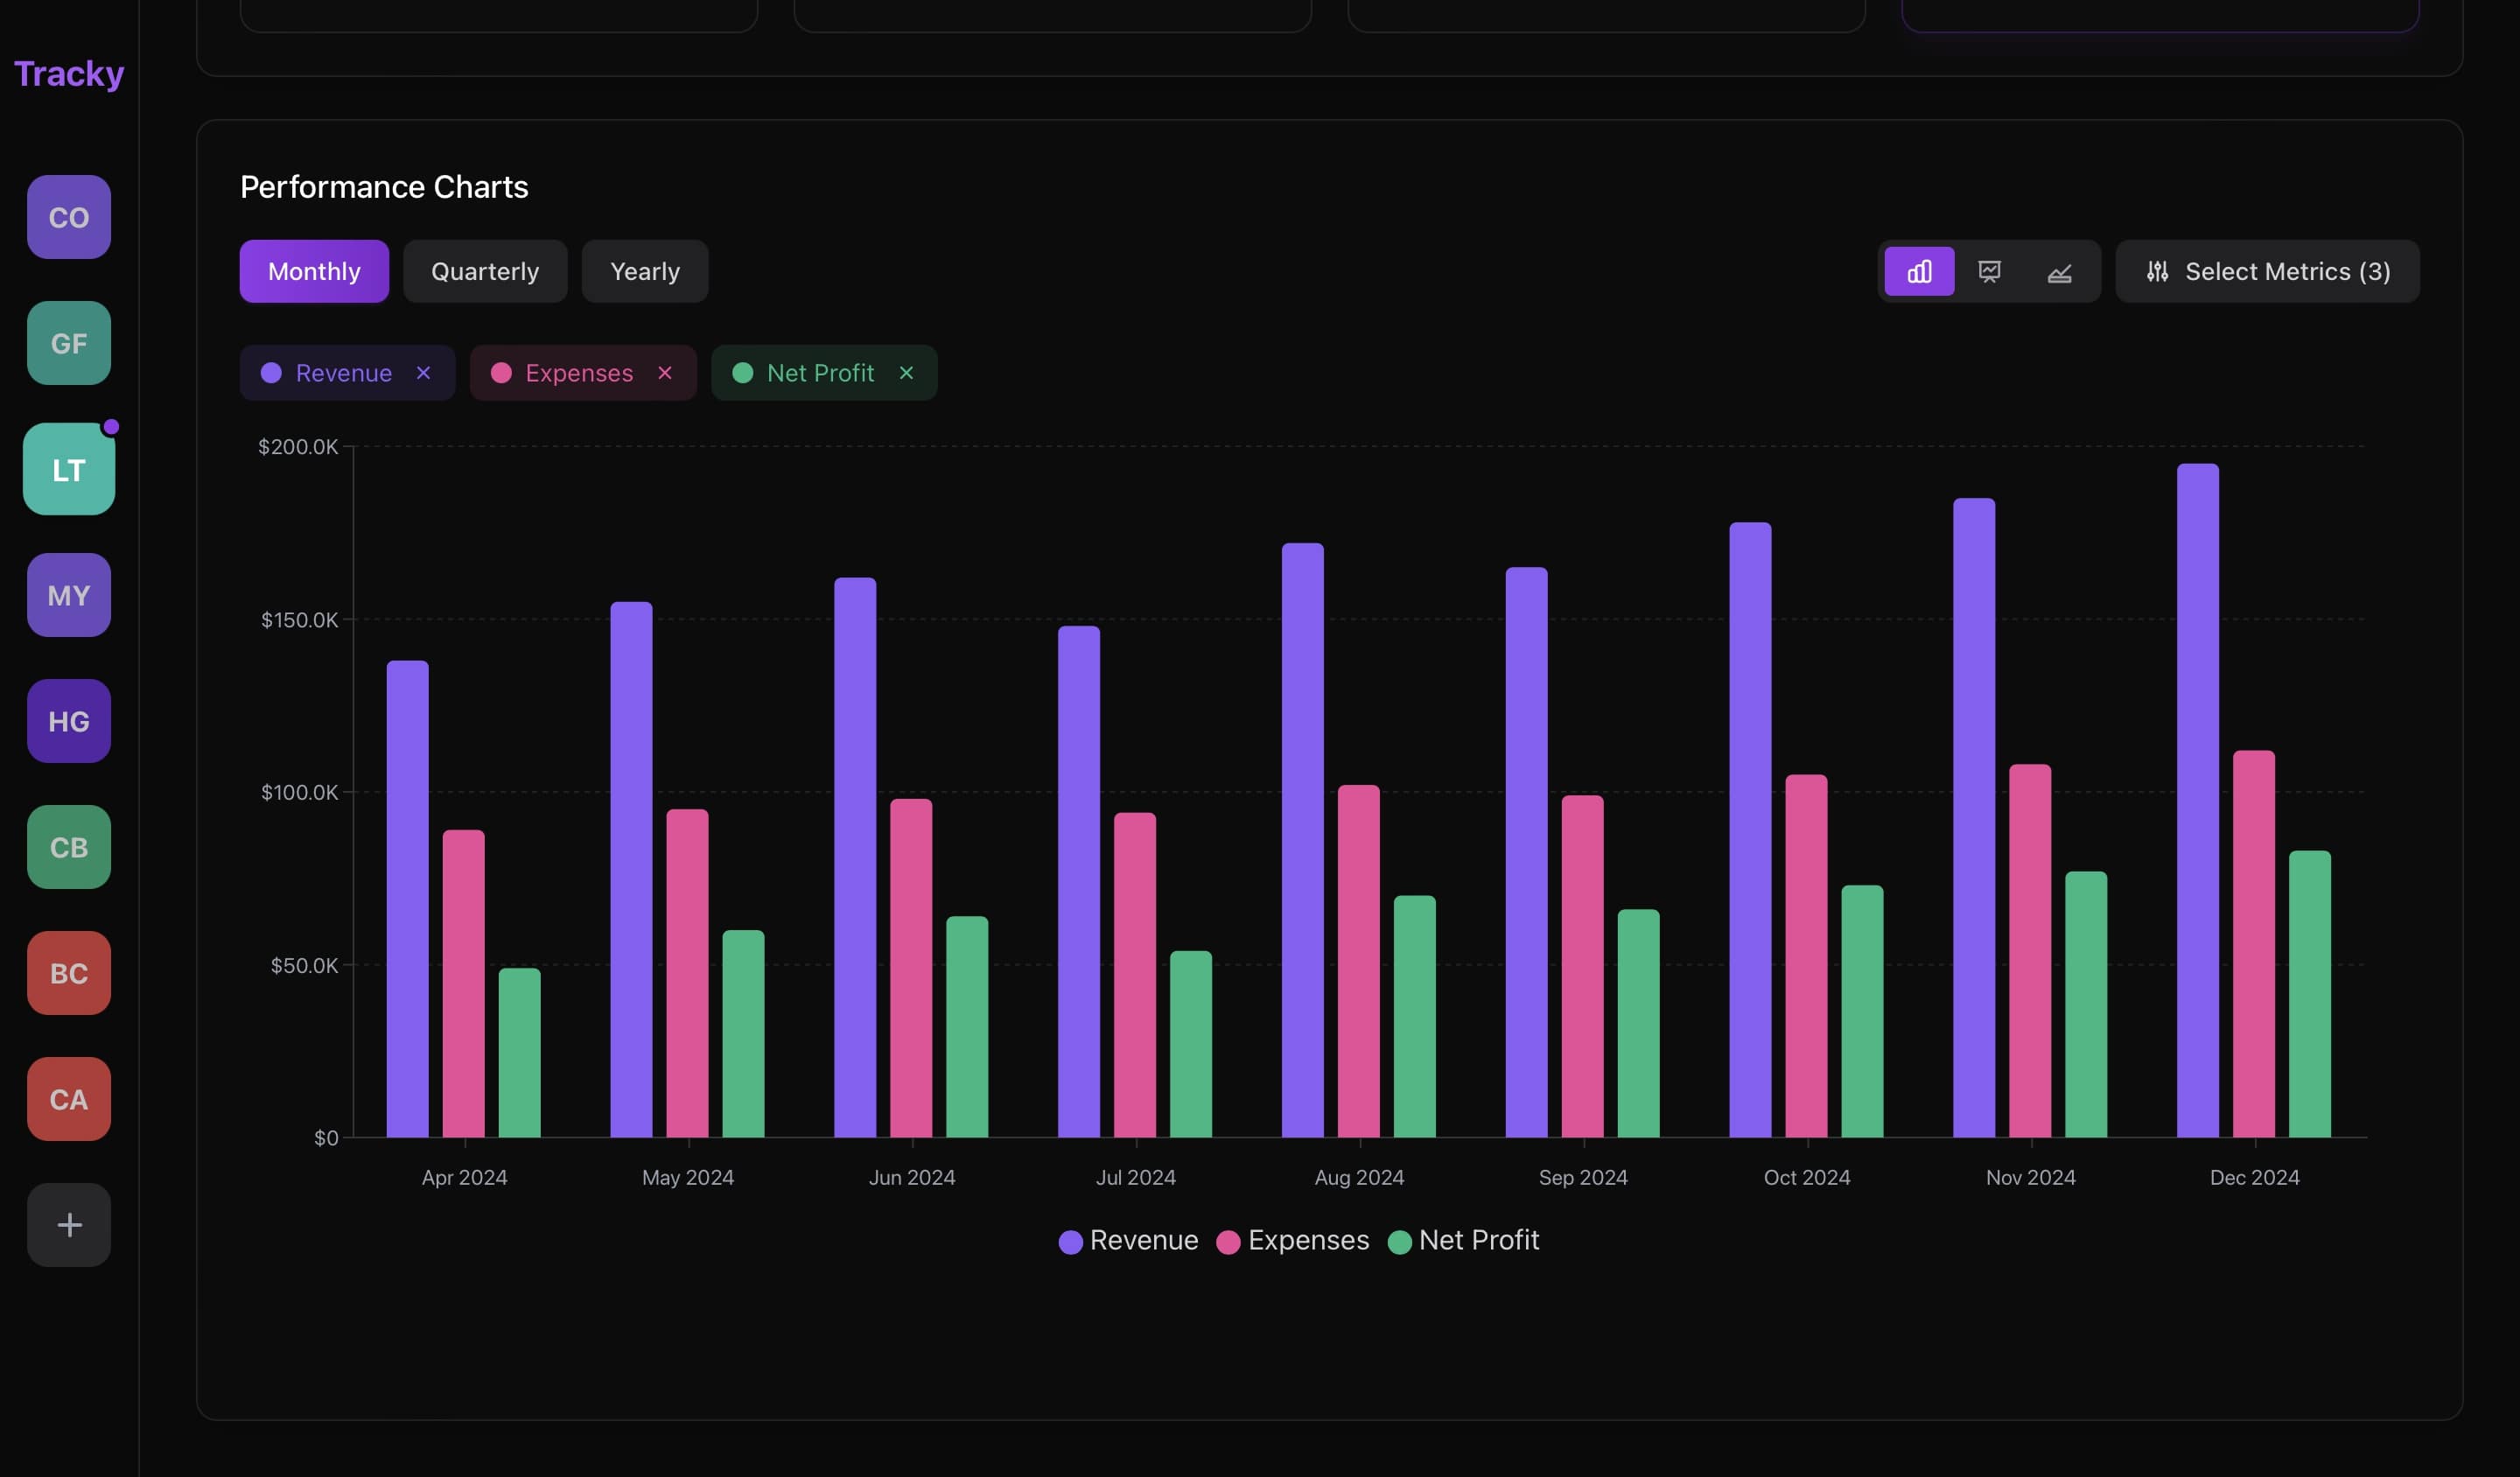Click the Tracky logo
The width and height of the screenshot is (2520, 1477).
(x=68, y=73)
